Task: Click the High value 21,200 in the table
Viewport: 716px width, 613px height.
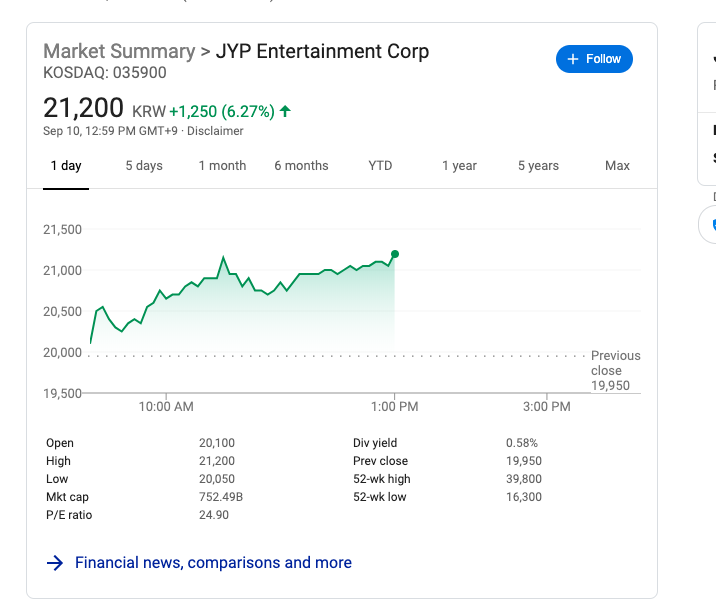Action: point(217,461)
